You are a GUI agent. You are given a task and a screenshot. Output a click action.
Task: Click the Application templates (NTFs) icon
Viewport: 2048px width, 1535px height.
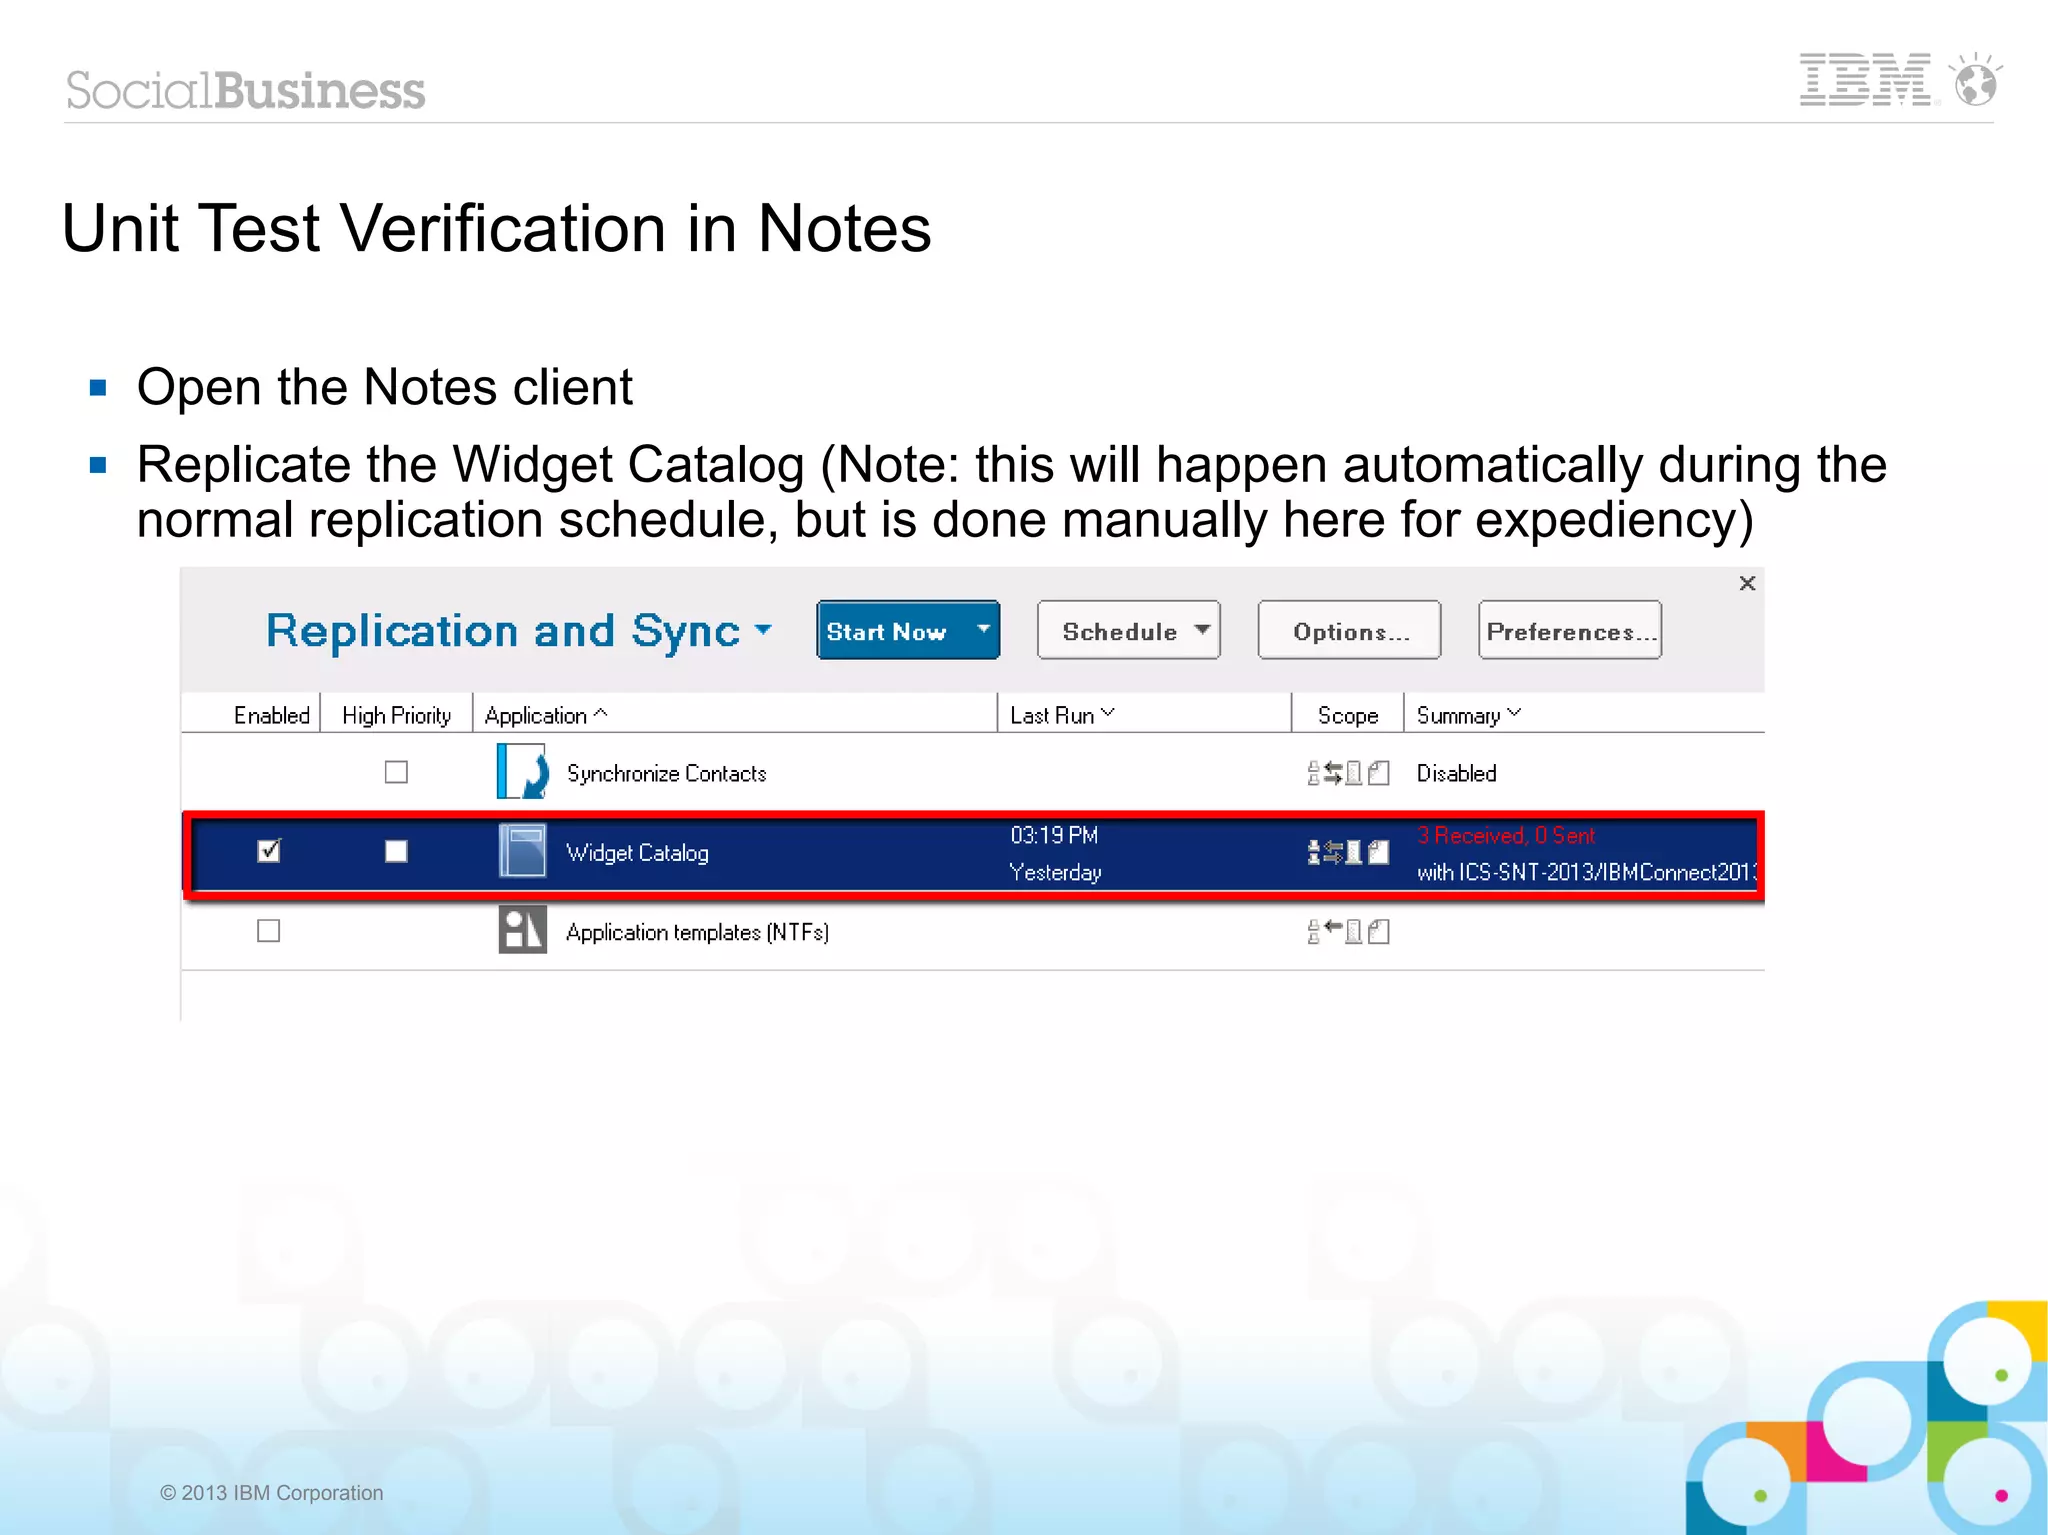point(522,930)
